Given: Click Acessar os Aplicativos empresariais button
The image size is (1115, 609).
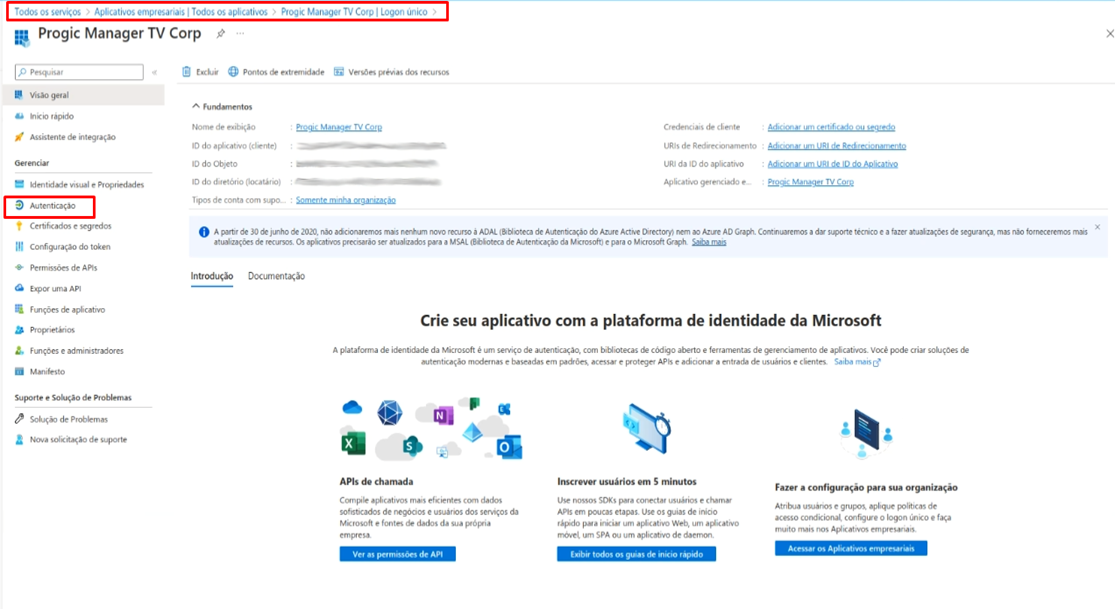Looking at the screenshot, I should click(x=851, y=549).
